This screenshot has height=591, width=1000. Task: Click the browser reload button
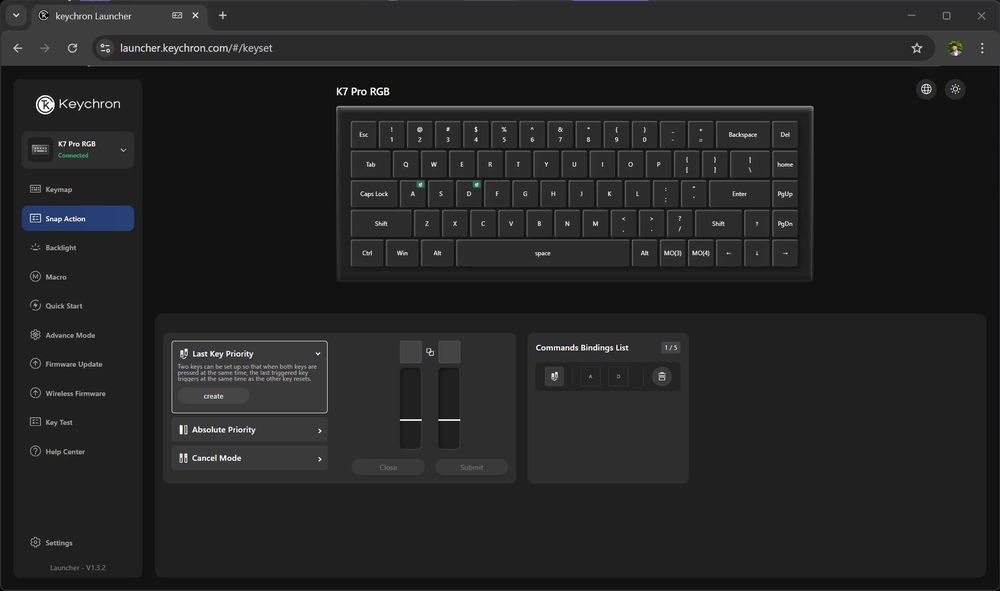coord(72,48)
